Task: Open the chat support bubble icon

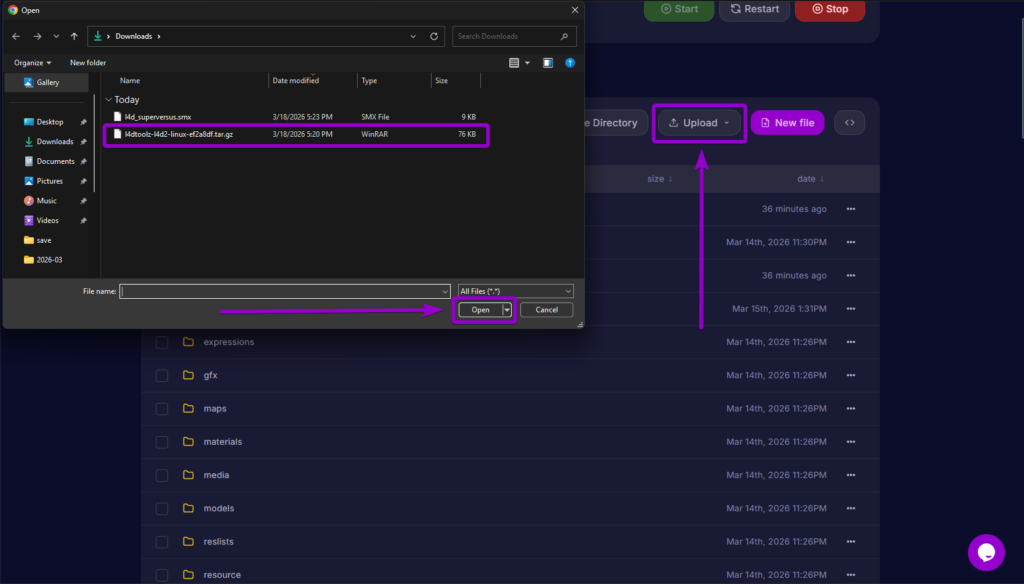Action: [986, 552]
